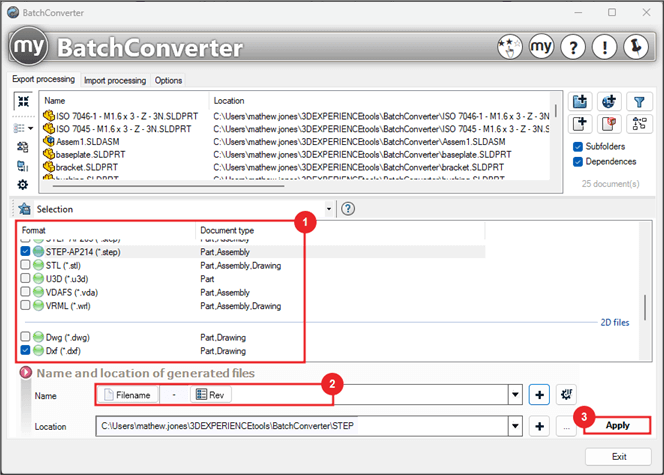Open the Options tab
This screenshot has width=664, height=475.
pos(168,80)
